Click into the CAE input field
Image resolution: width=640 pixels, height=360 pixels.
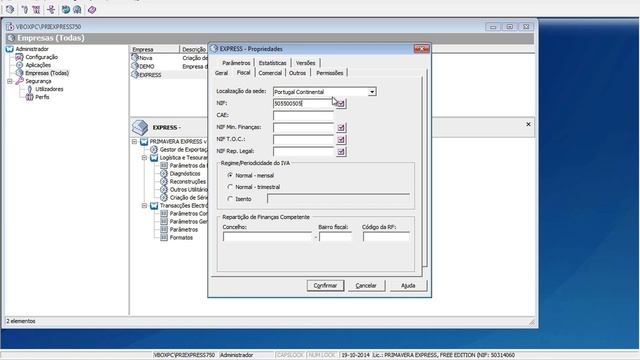point(303,116)
